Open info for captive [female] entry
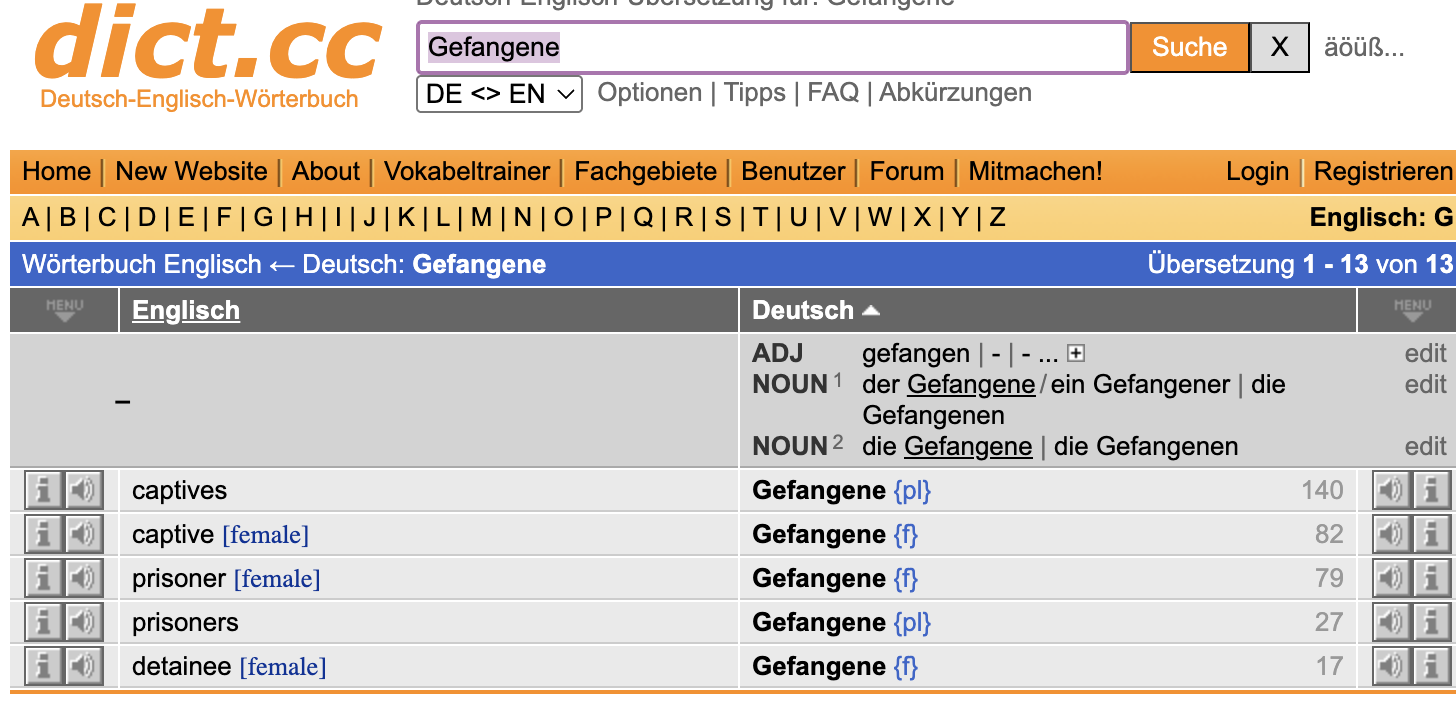 (43, 534)
